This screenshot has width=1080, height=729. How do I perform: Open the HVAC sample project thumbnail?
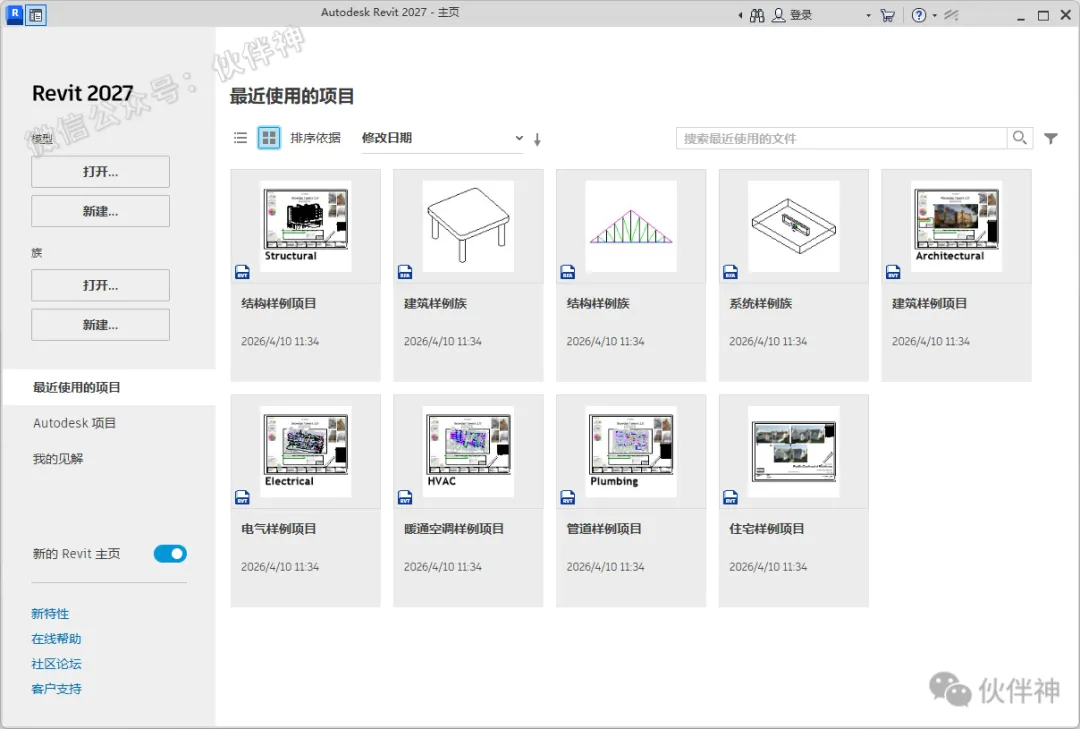pos(468,451)
